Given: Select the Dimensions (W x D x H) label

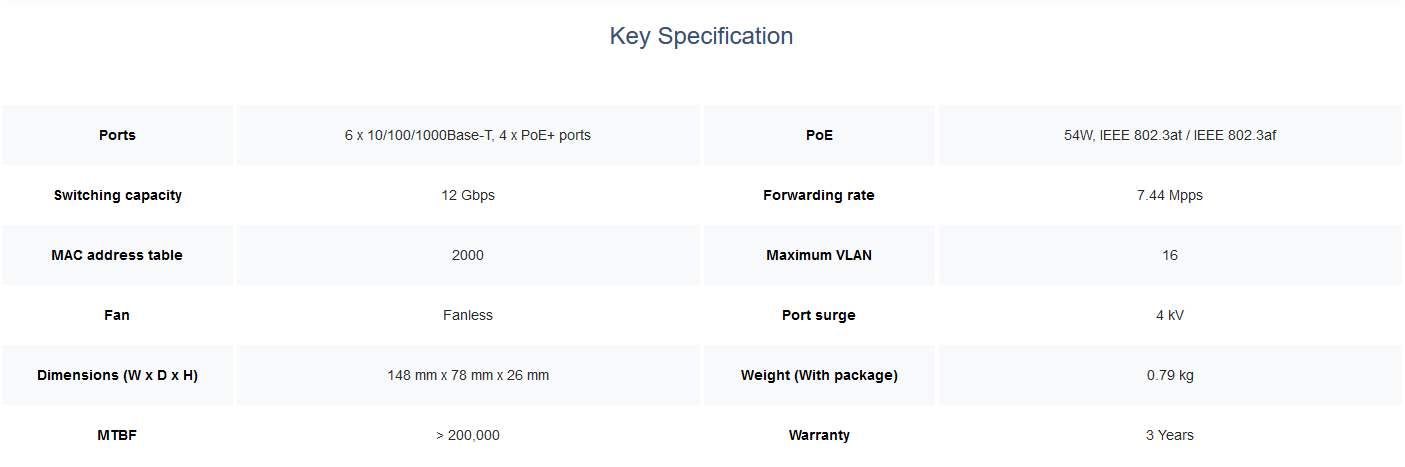Looking at the screenshot, I should click(x=117, y=375).
